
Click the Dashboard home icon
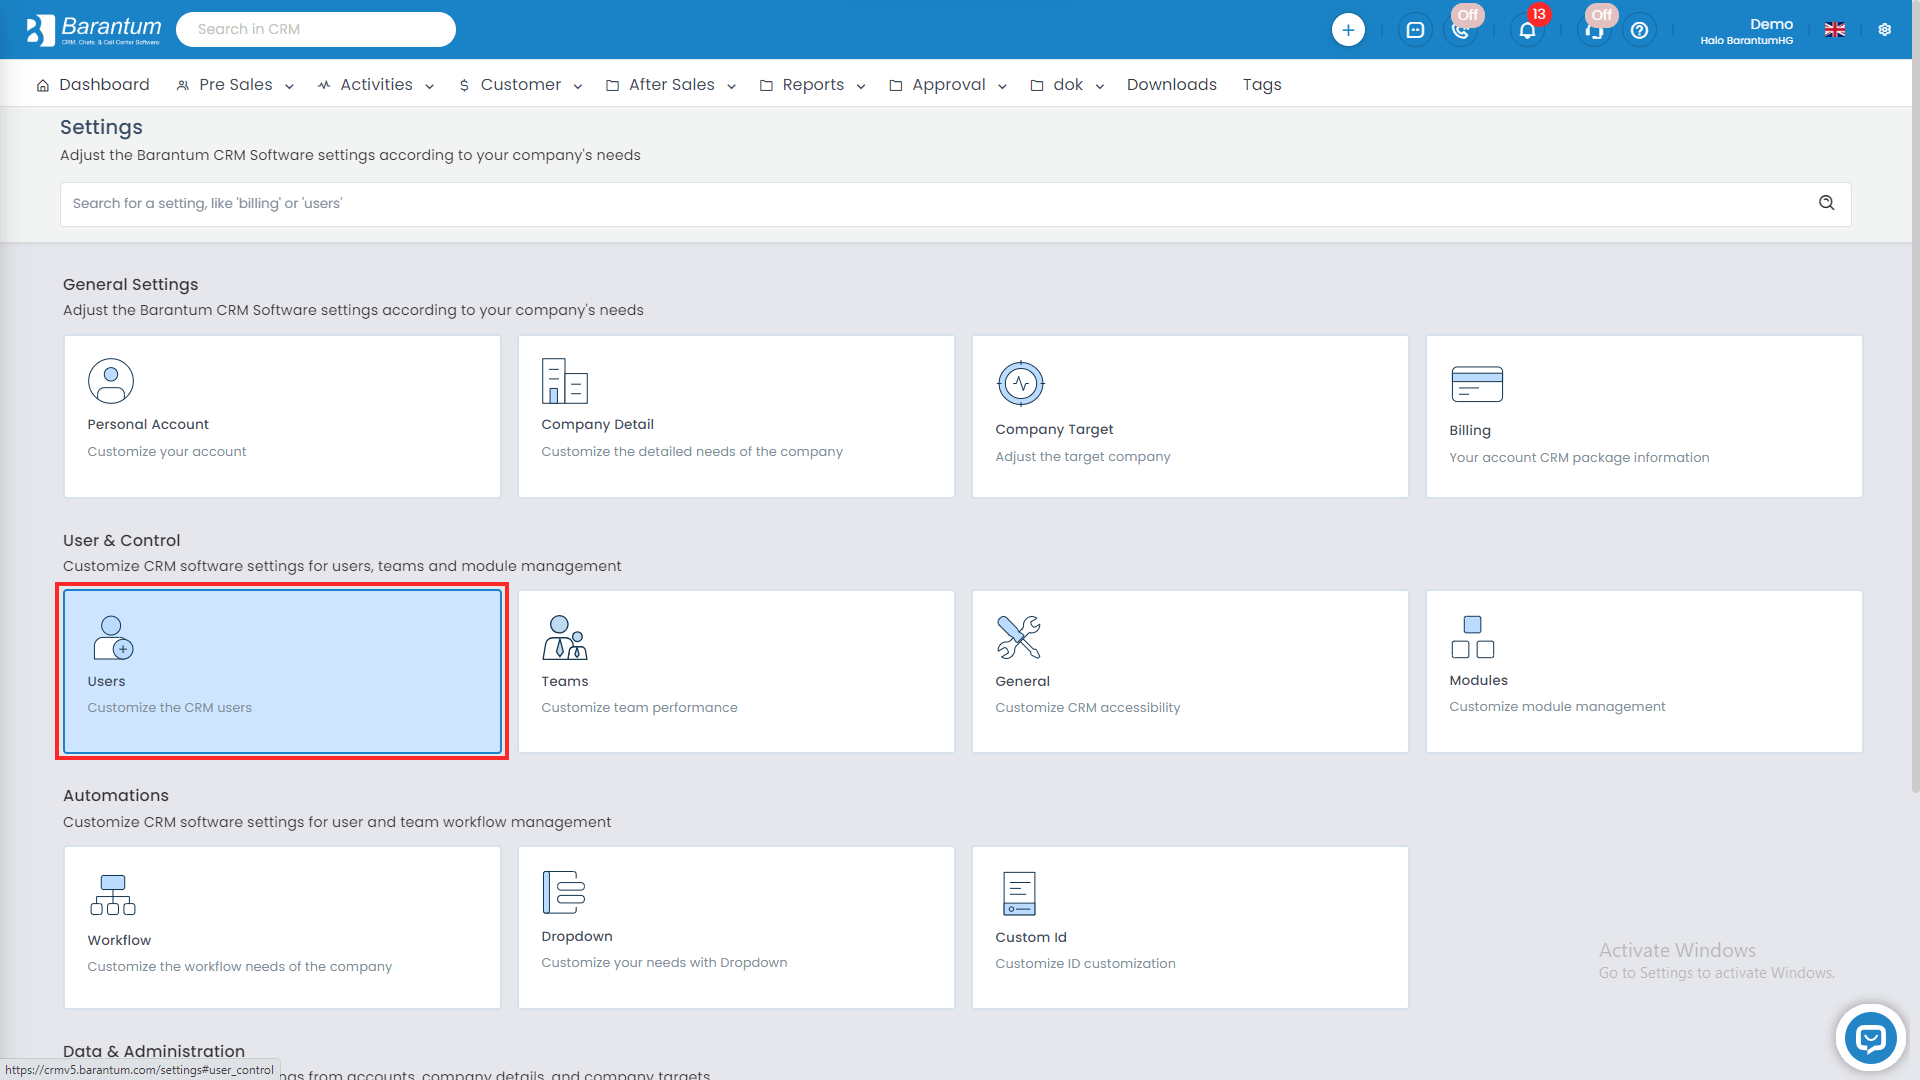pyautogui.click(x=43, y=86)
